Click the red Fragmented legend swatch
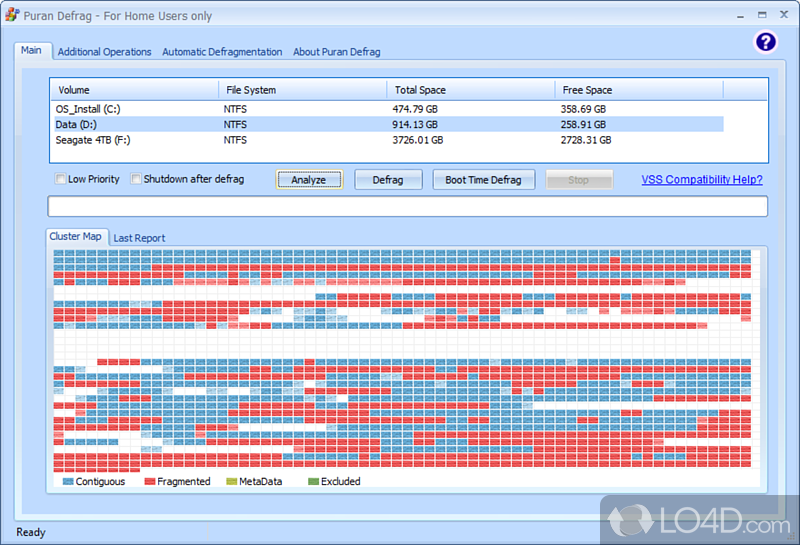Screen dimensions: 800x545 coord(149,482)
